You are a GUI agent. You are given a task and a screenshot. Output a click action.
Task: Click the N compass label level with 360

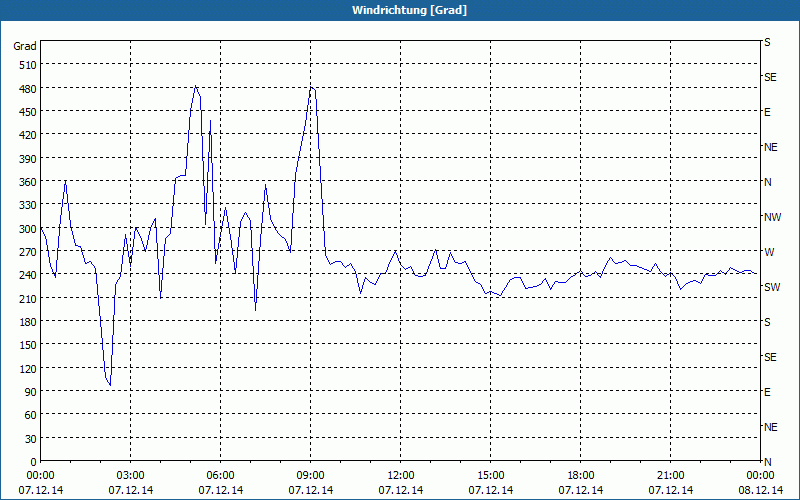[768, 182]
